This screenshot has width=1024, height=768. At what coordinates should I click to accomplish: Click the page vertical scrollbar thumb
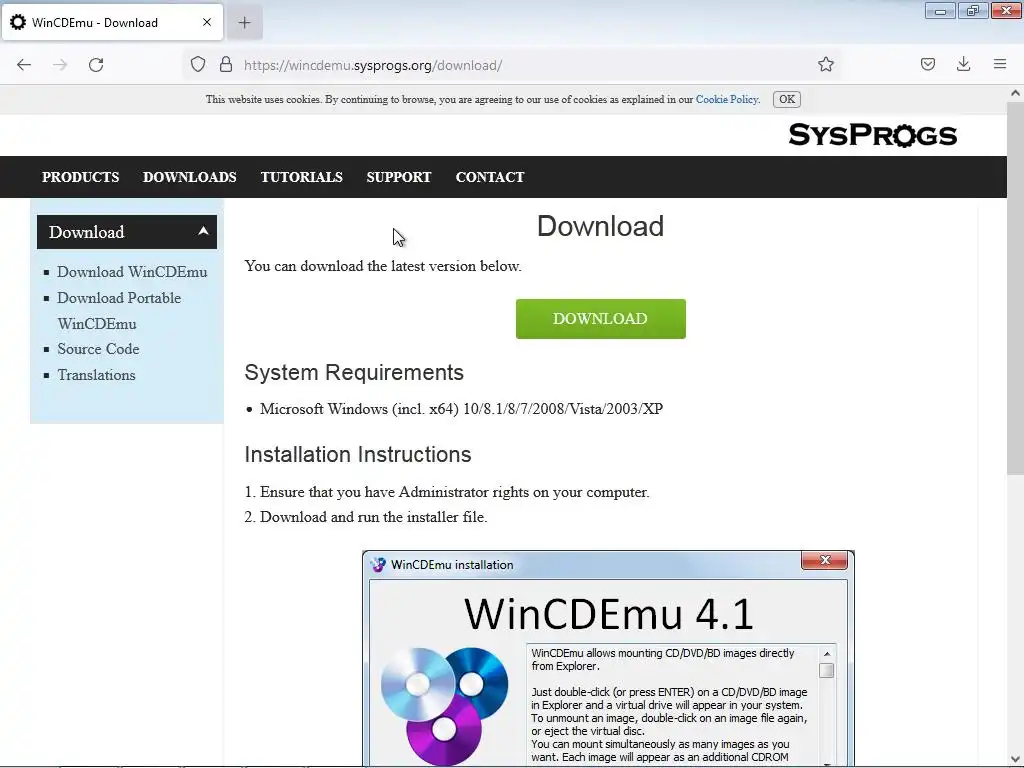coord(1015,289)
